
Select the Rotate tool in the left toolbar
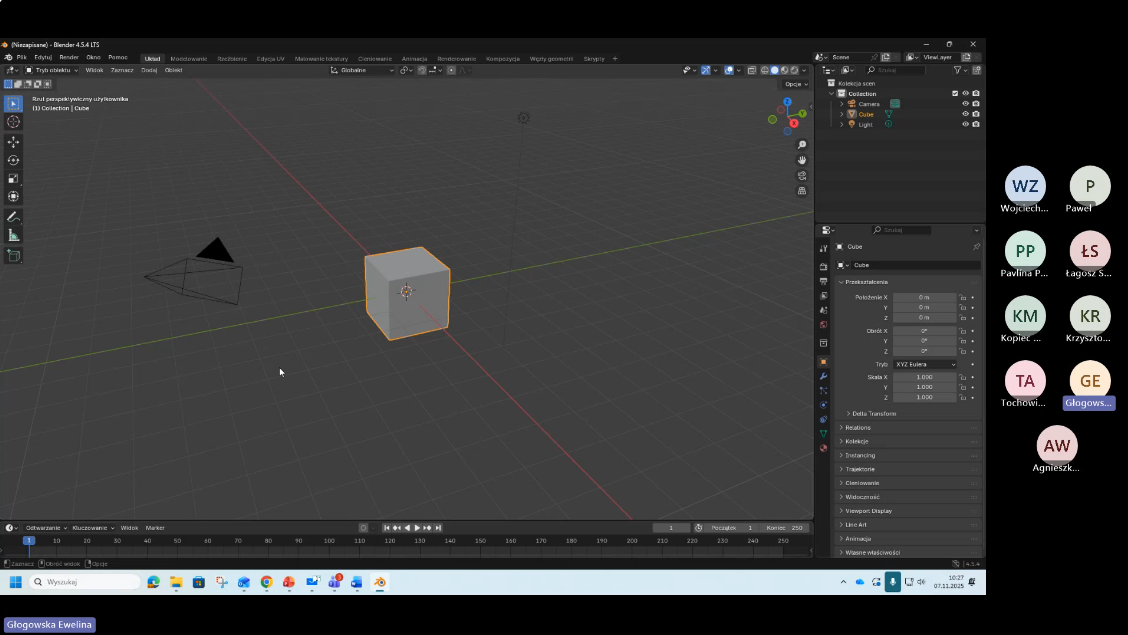[13, 160]
